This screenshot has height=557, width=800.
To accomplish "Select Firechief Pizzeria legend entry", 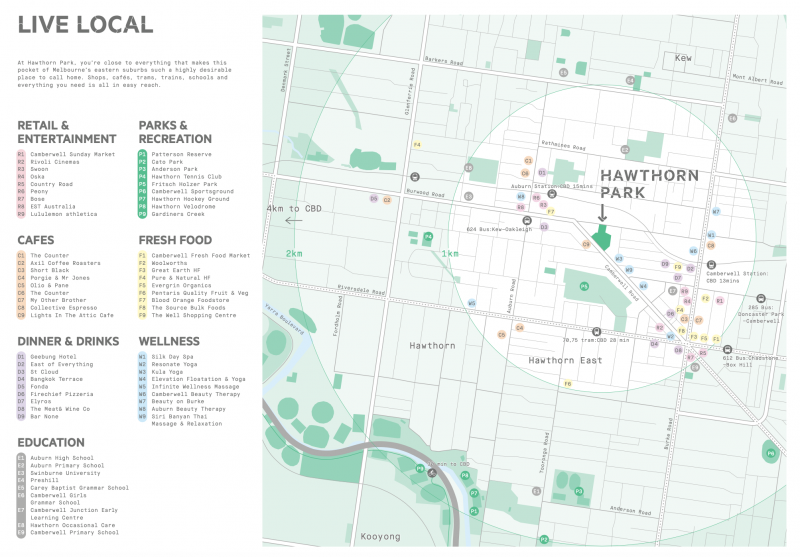I will (x=62, y=394).
